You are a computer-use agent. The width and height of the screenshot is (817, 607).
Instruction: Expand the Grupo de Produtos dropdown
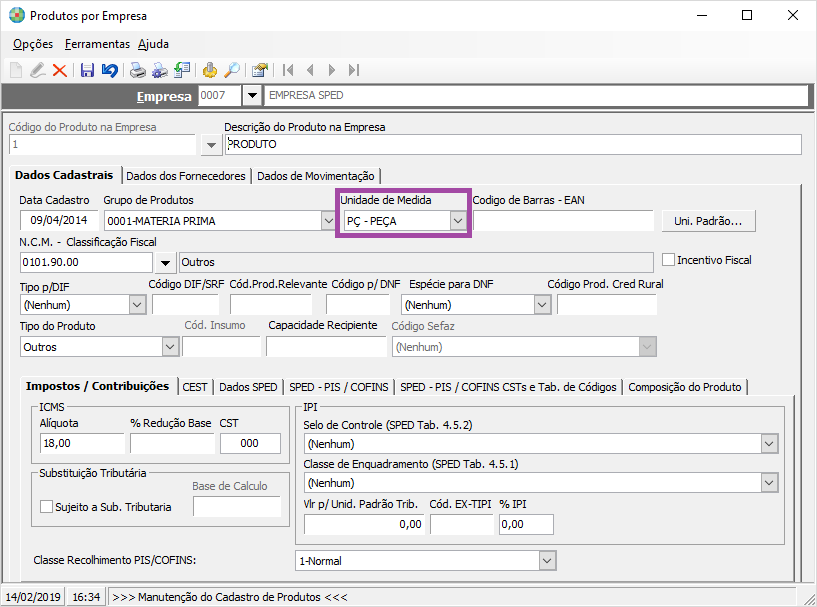(x=327, y=221)
